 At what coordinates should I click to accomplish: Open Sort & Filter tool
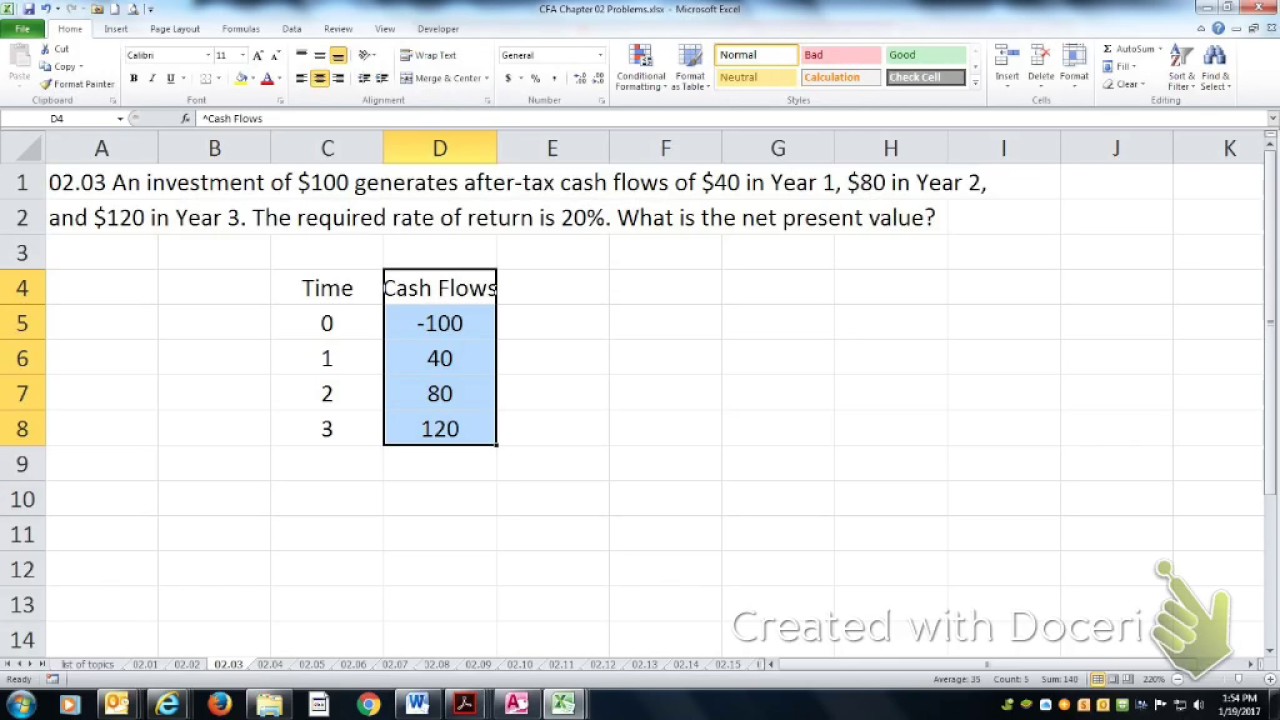(x=1181, y=67)
